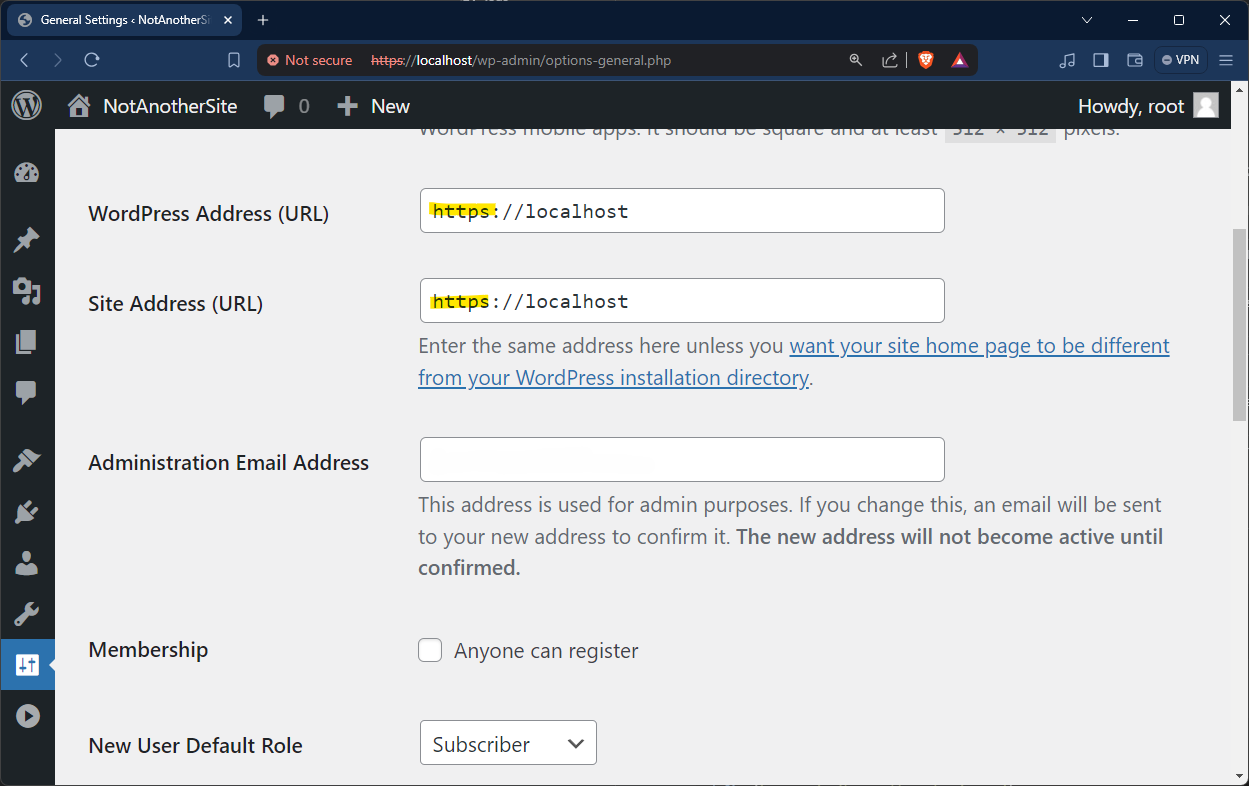Toggle the Brave VPN button
1249x786 pixels.
[x=1178, y=60]
